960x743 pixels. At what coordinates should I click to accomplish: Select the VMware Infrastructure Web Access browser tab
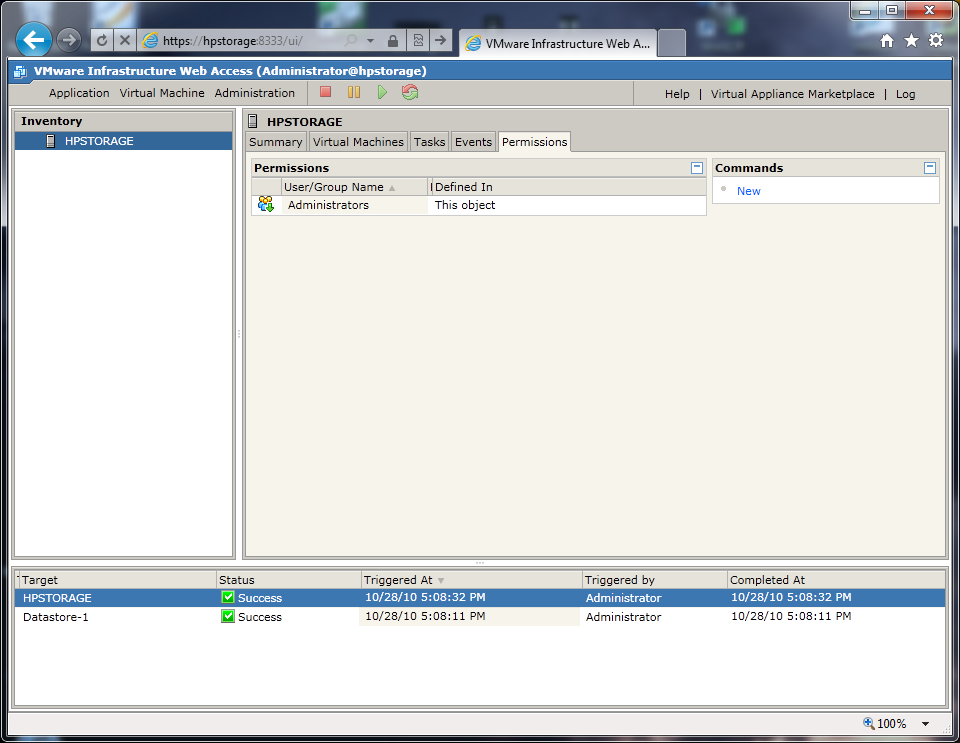click(x=558, y=43)
